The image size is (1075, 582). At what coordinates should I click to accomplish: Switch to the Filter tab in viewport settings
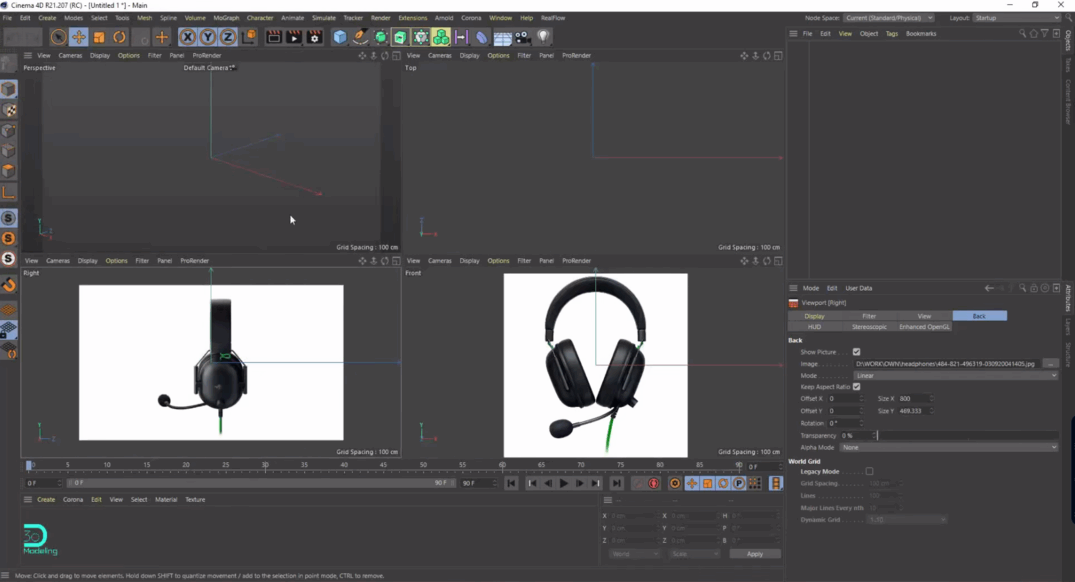pyautogui.click(x=869, y=315)
